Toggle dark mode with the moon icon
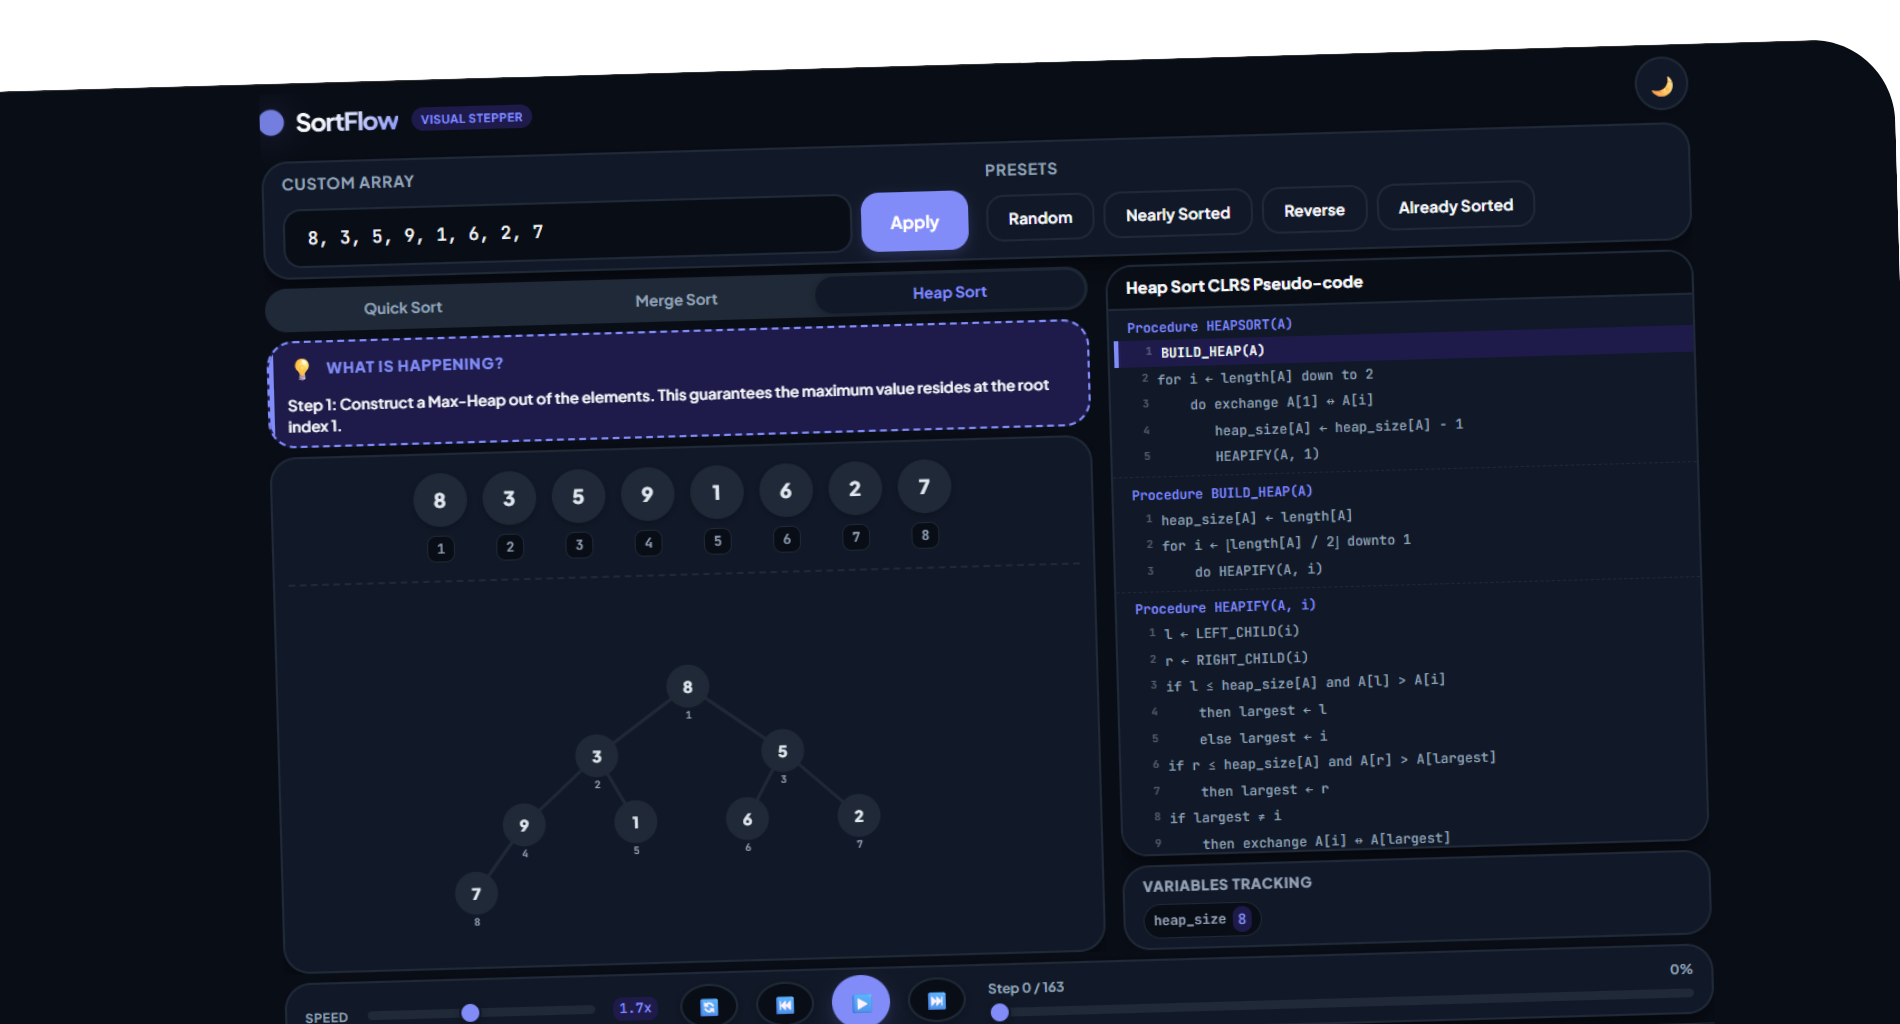The width and height of the screenshot is (1900, 1024). (x=1661, y=85)
